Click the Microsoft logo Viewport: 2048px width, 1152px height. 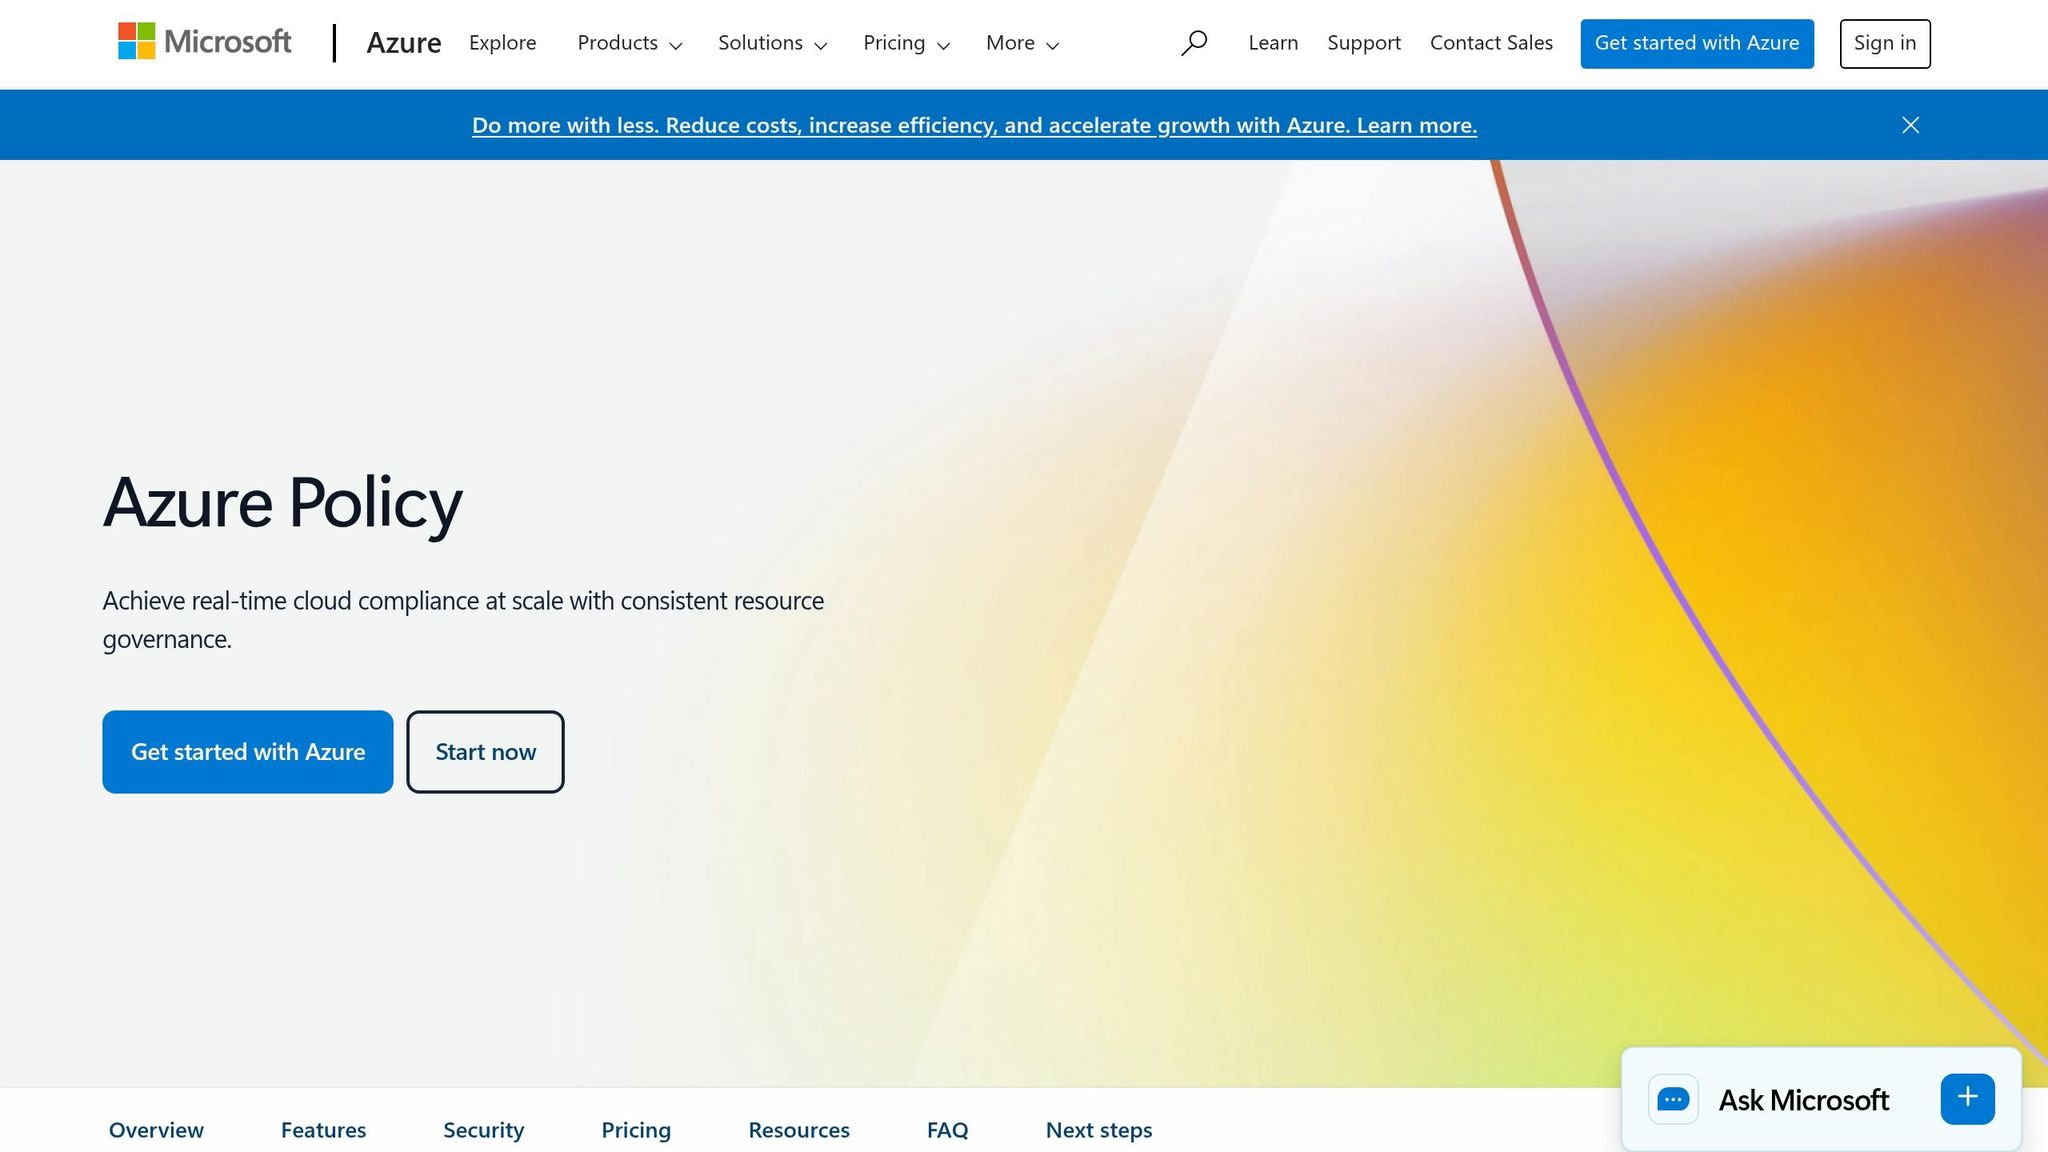(204, 42)
